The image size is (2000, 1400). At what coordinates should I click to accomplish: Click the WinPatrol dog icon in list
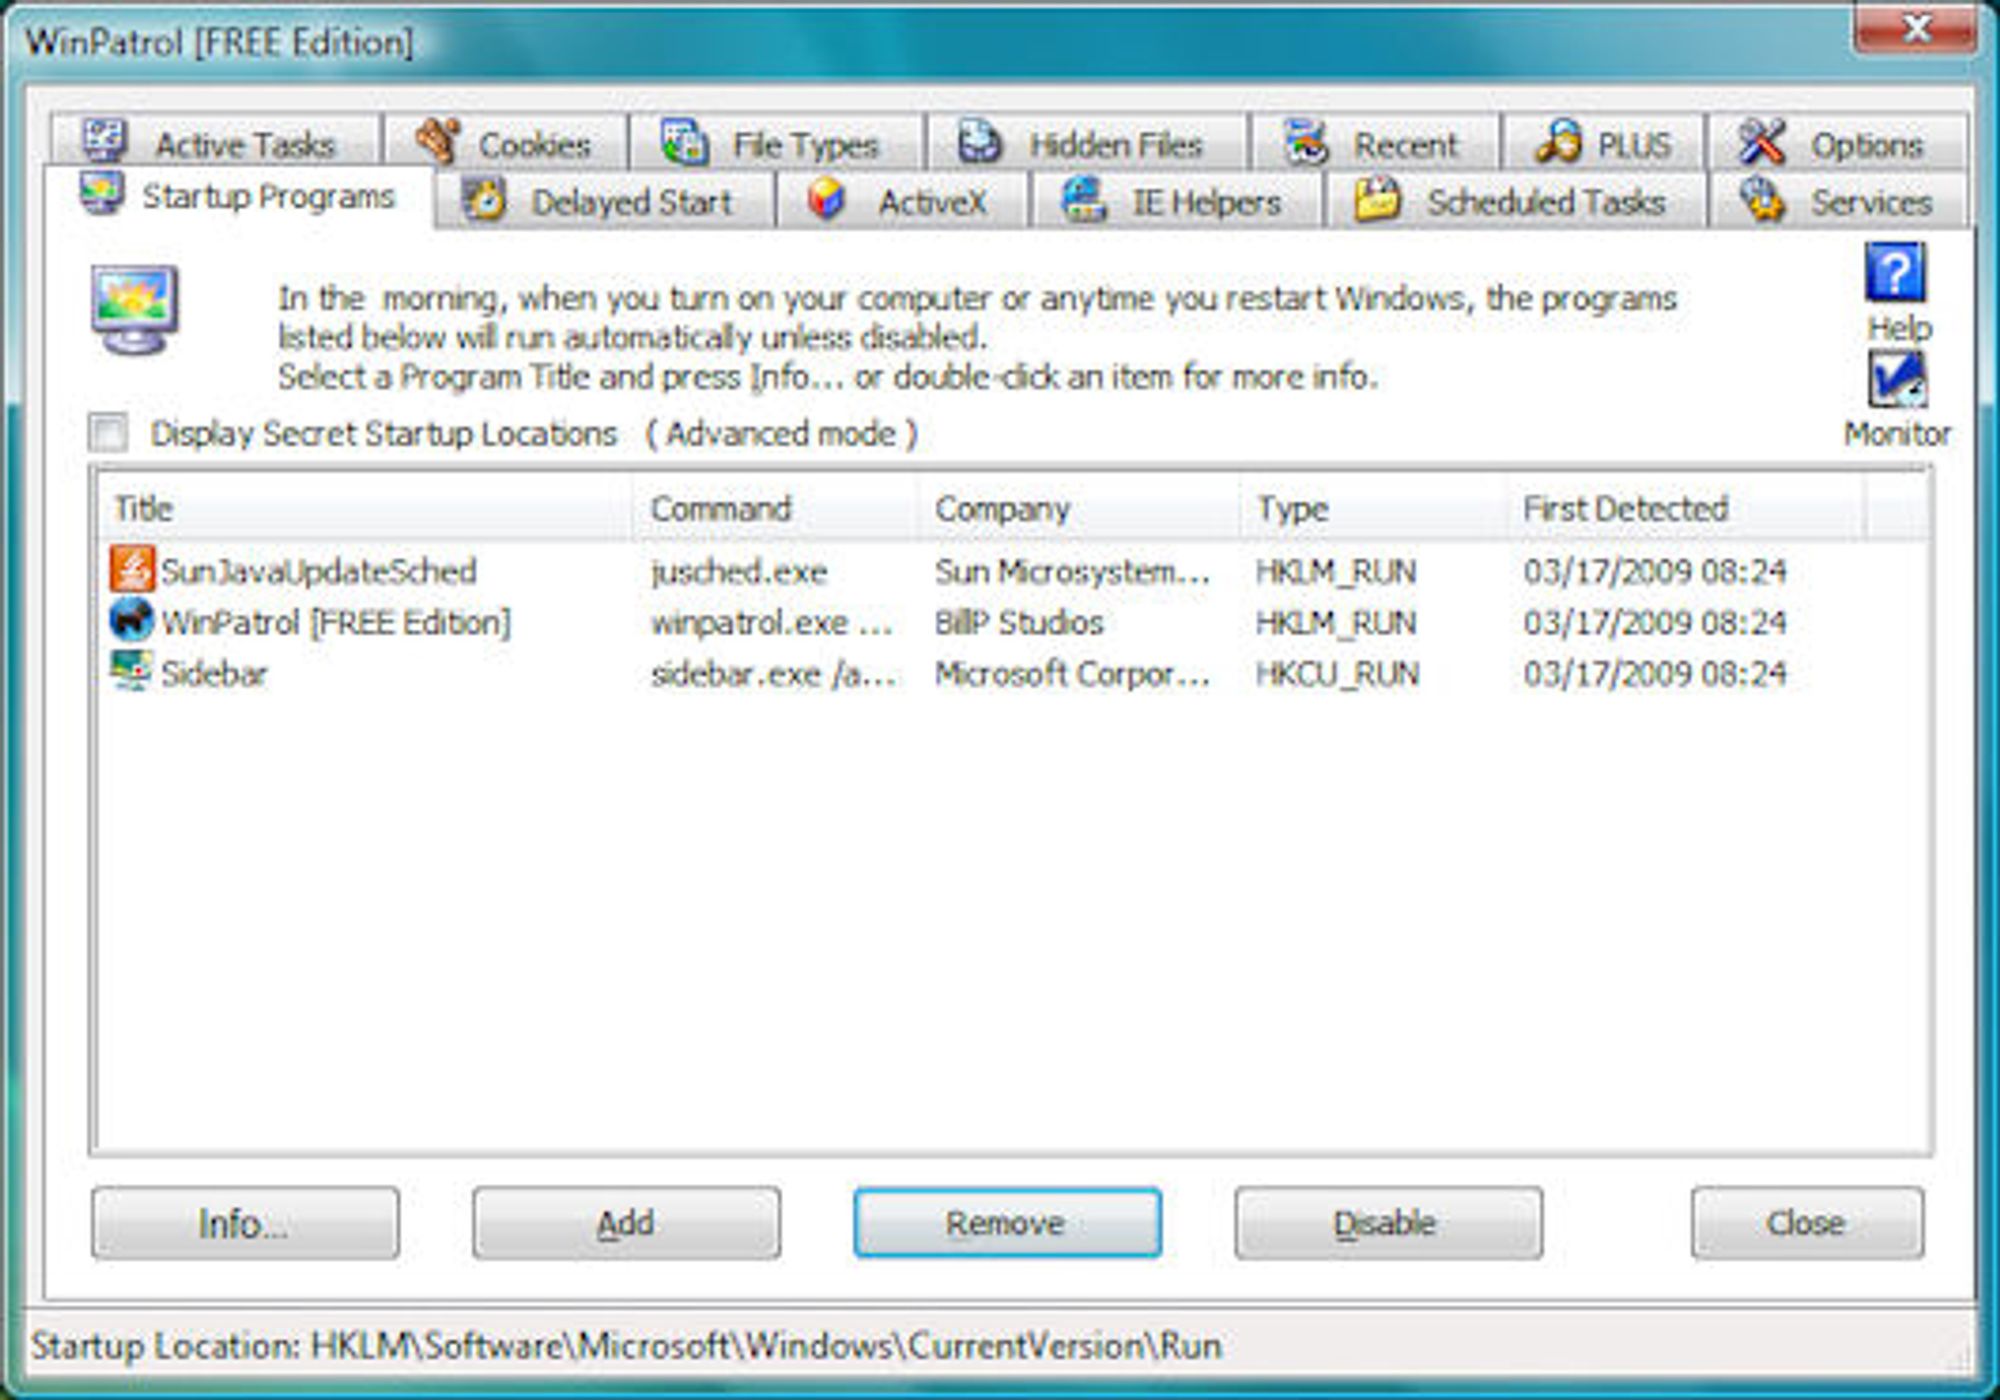point(132,620)
